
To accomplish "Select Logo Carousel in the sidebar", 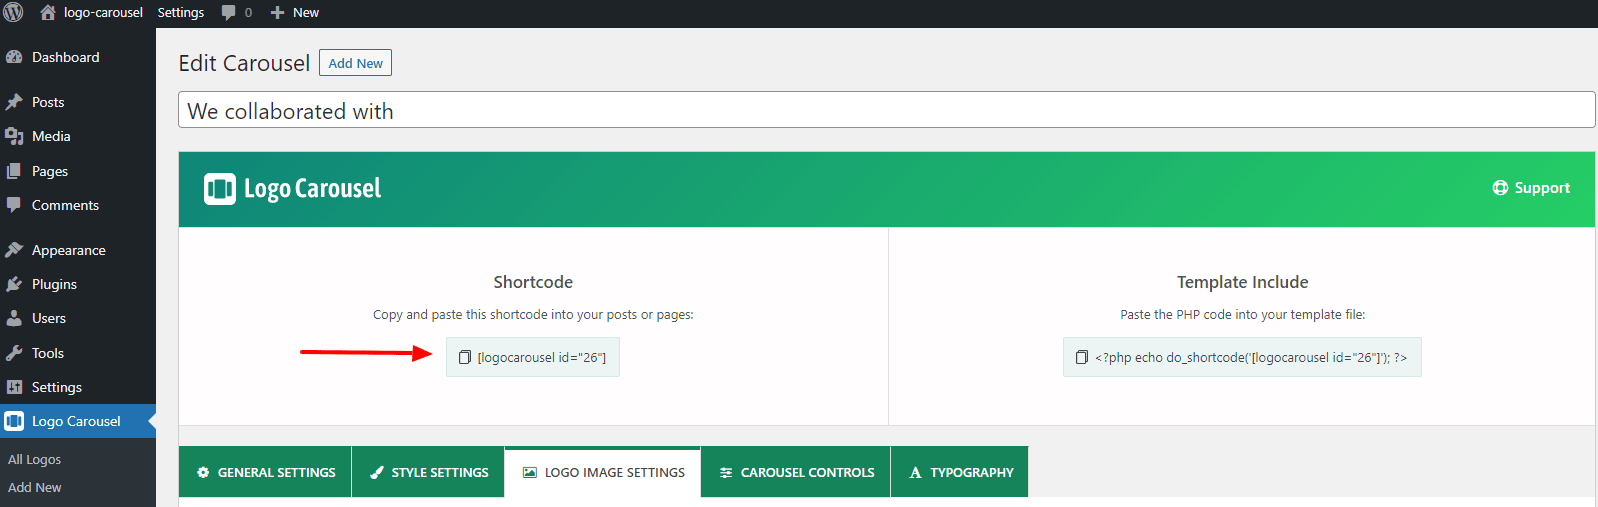I will point(78,421).
